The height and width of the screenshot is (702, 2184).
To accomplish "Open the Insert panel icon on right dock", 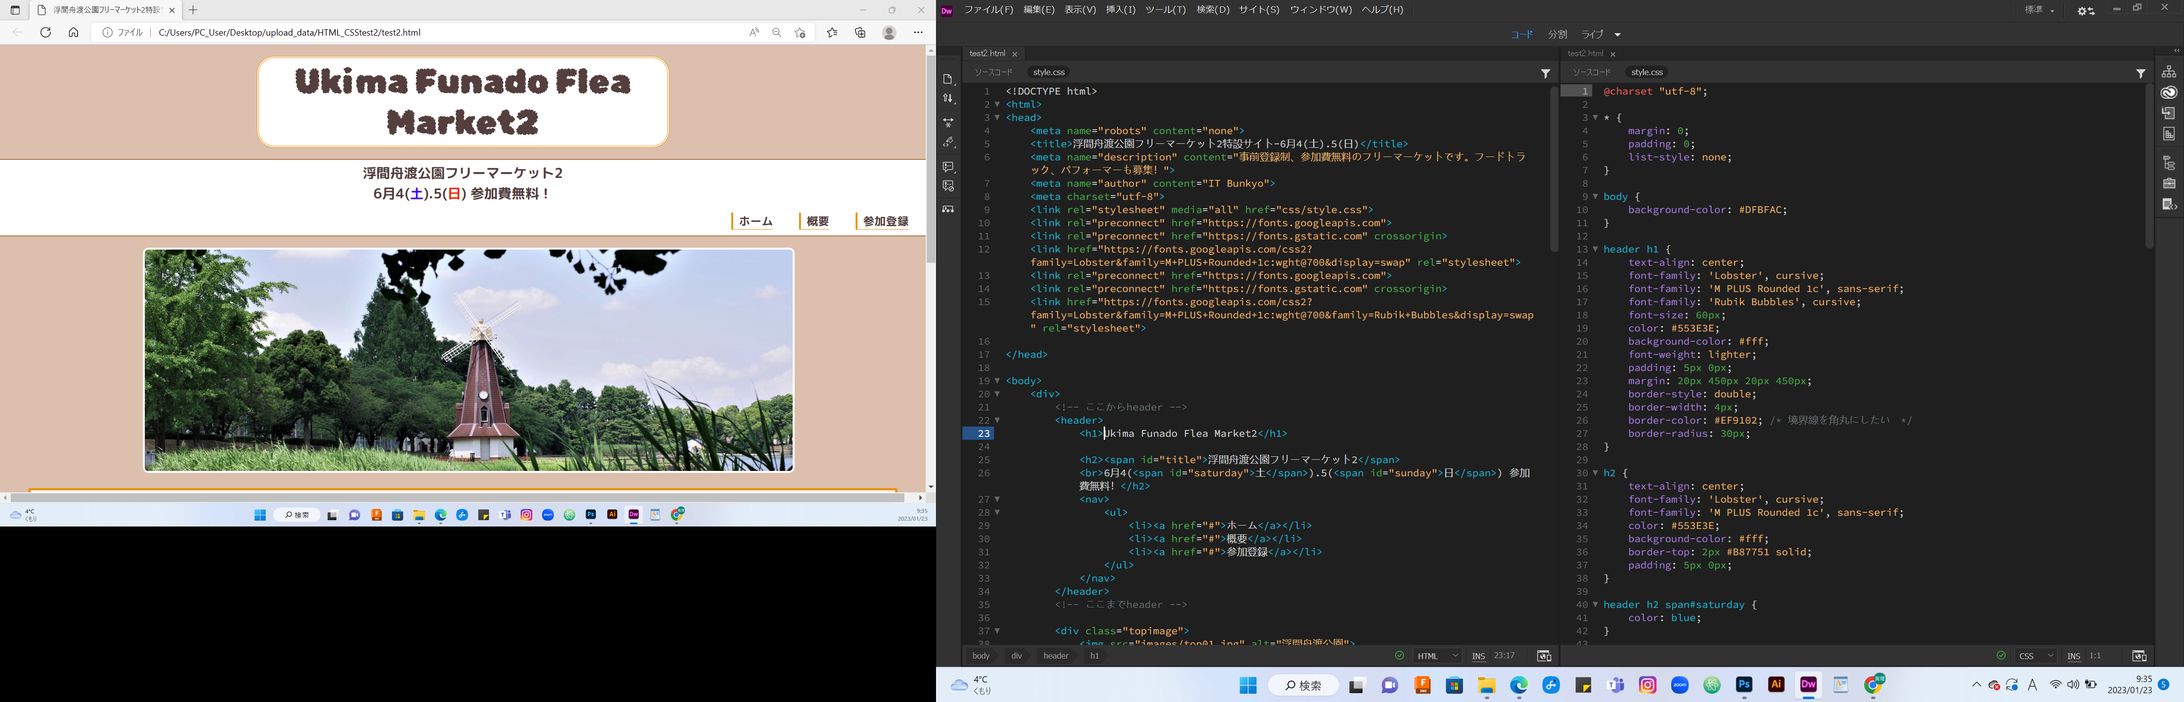I will coord(2169,113).
